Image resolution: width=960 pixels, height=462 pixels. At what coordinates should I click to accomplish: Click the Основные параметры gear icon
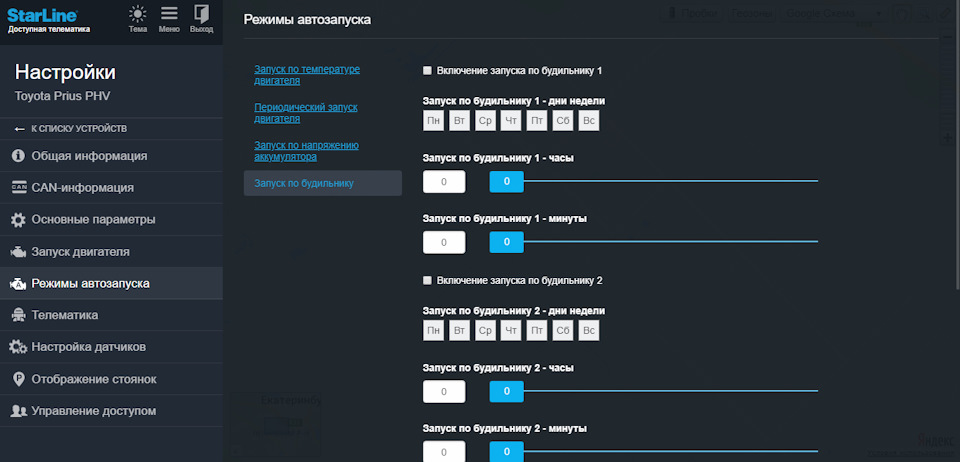[18, 220]
